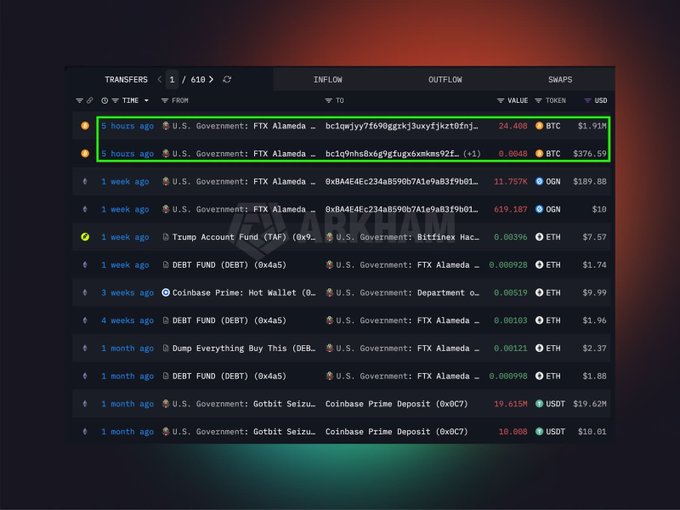Image resolution: width=680 pixels, height=510 pixels.
Task: Click Ethereum chain icon of Coinbase Prime Hot Wallet row
Action: 85,293
